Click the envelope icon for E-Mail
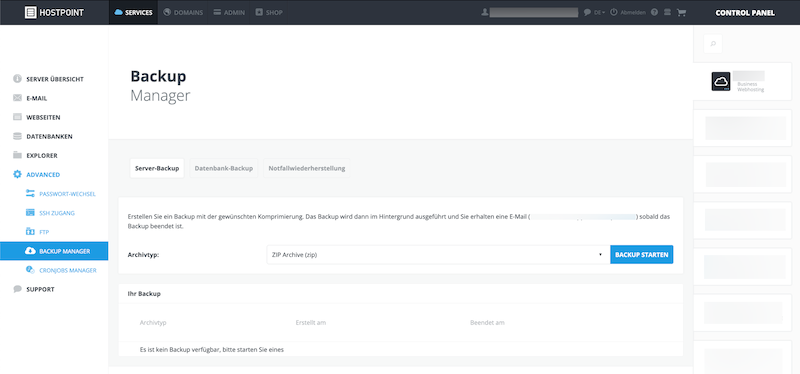 coord(17,98)
